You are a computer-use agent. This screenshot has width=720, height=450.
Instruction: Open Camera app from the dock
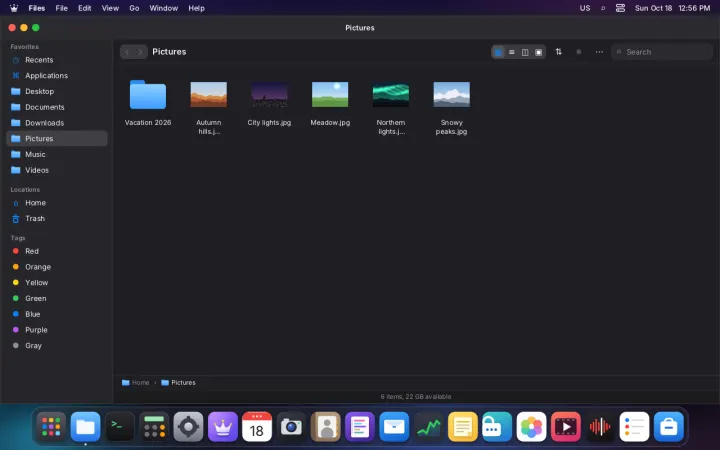tap(291, 427)
